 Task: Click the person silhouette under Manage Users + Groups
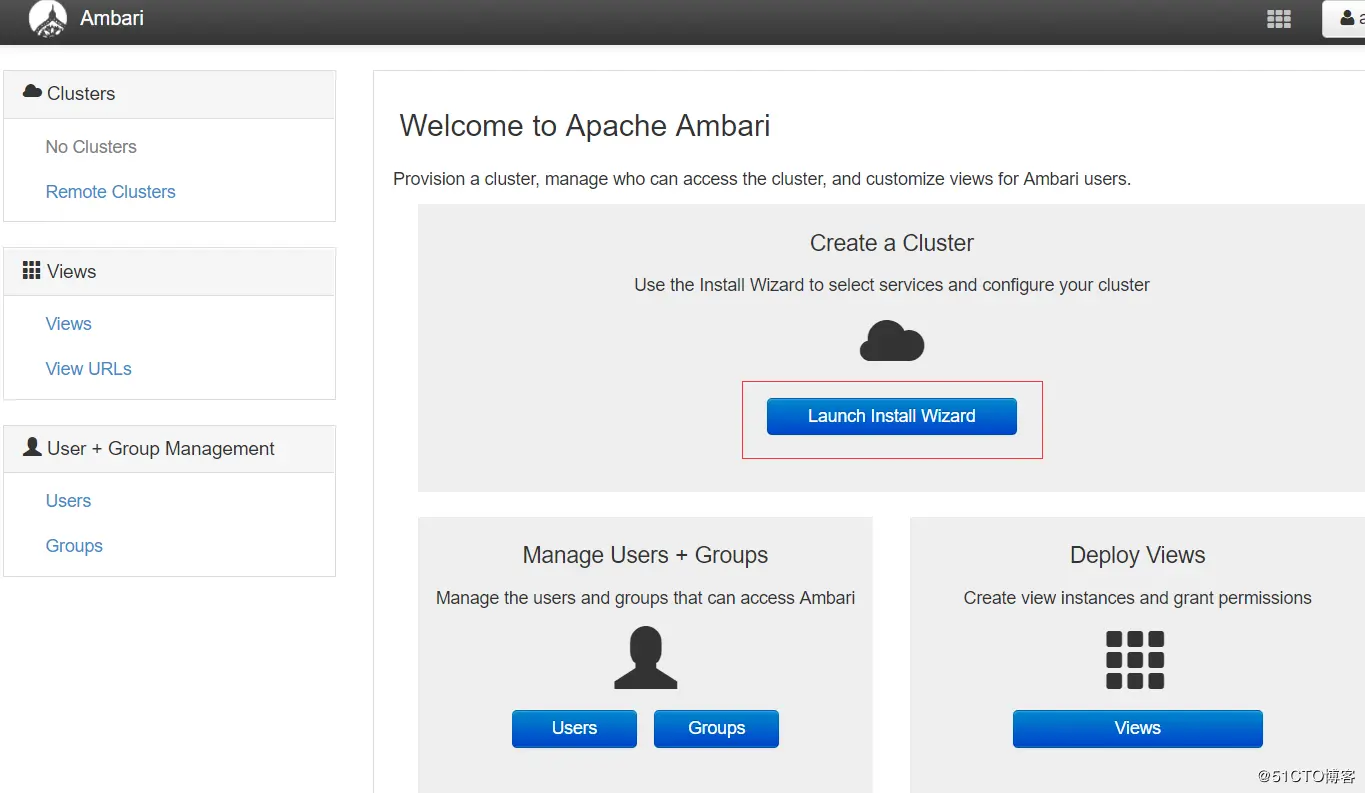pos(645,657)
